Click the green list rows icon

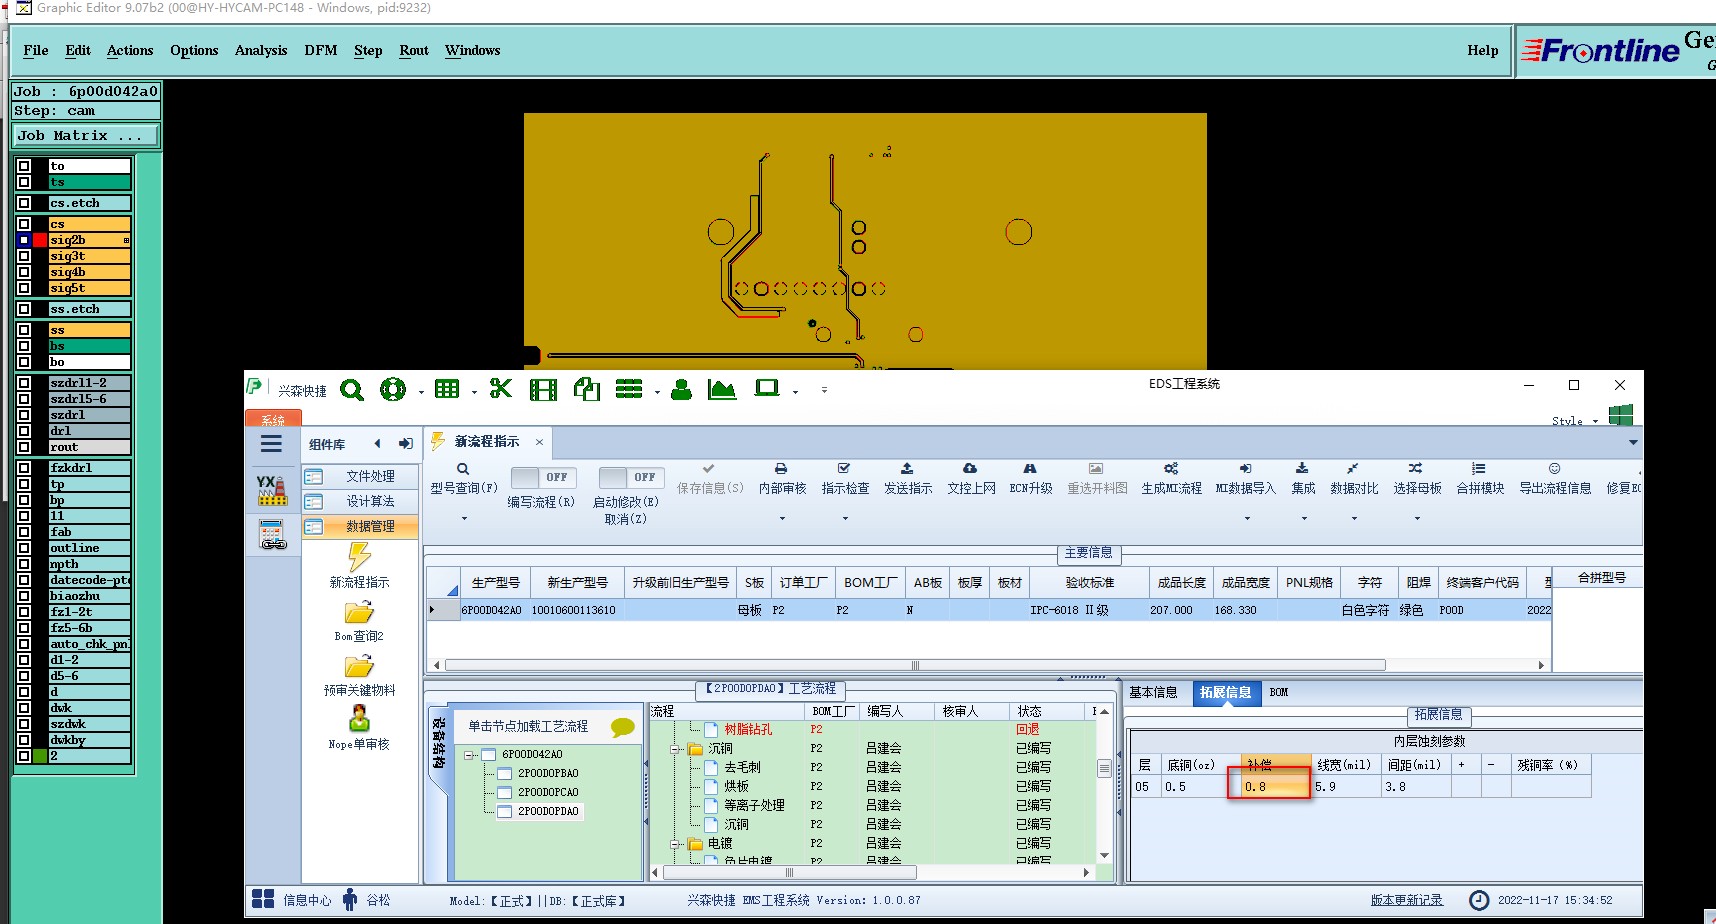629,389
